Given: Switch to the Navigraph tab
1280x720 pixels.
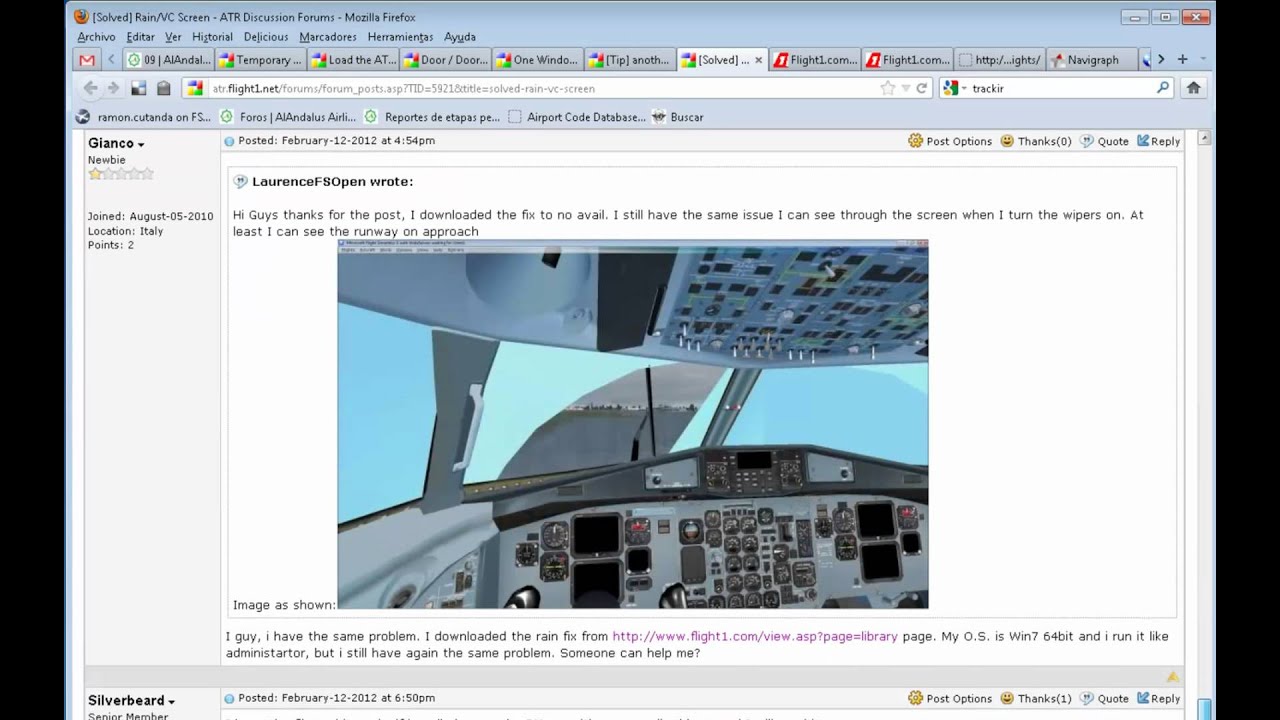Looking at the screenshot, I should [x=1092, y=60].
